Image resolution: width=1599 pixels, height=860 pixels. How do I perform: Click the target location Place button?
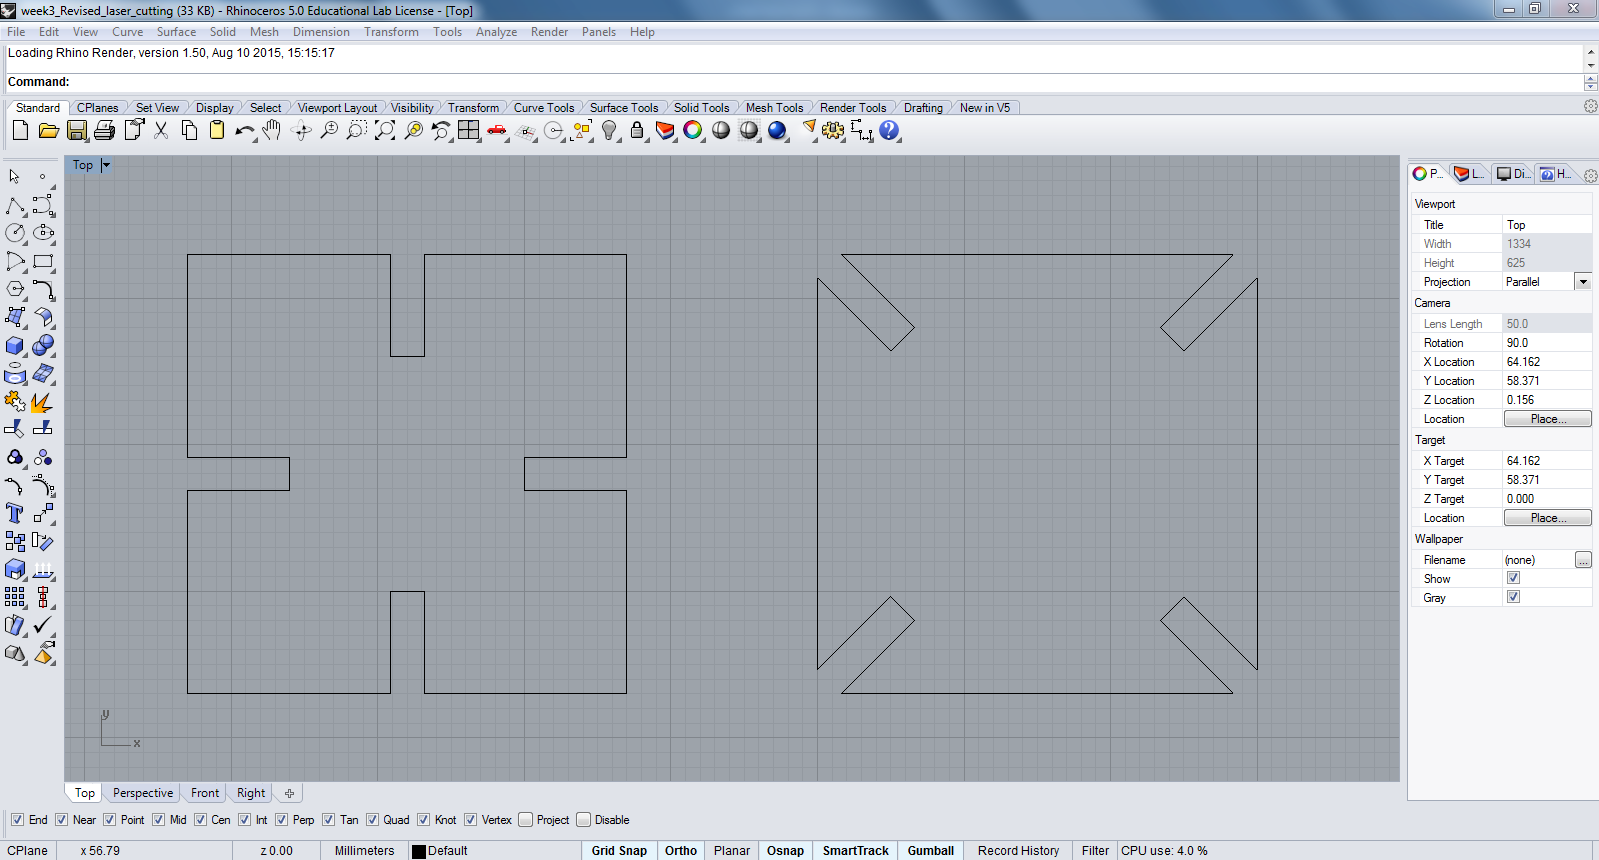click(x=1547, y=518)
